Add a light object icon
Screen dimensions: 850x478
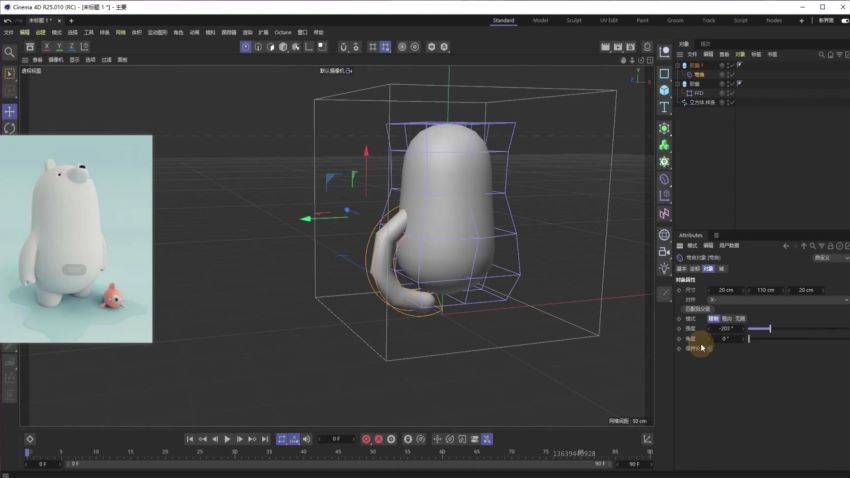664,268
